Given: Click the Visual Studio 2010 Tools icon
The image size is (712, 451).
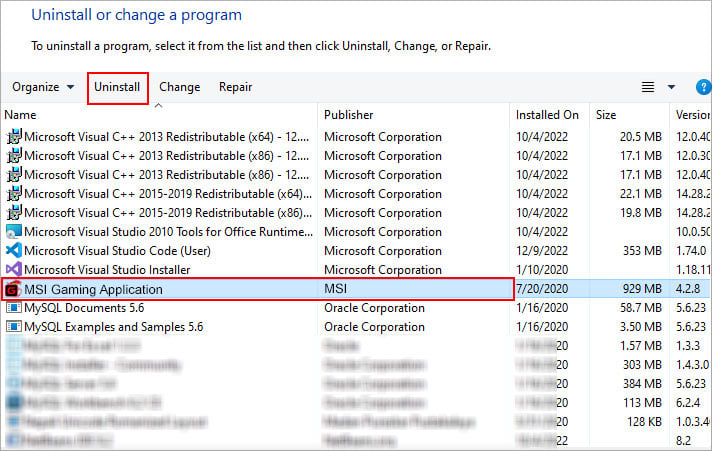Looking at the screenshot, I should pyautogui.click(x=14, y=232).
